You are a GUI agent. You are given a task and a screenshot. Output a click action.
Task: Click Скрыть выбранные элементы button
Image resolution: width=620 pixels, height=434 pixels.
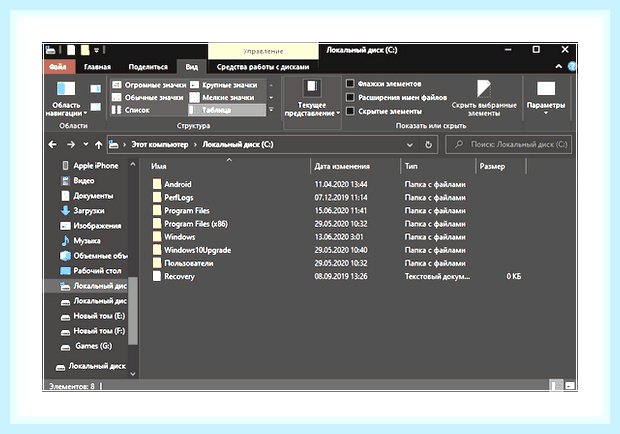point(484,98)
